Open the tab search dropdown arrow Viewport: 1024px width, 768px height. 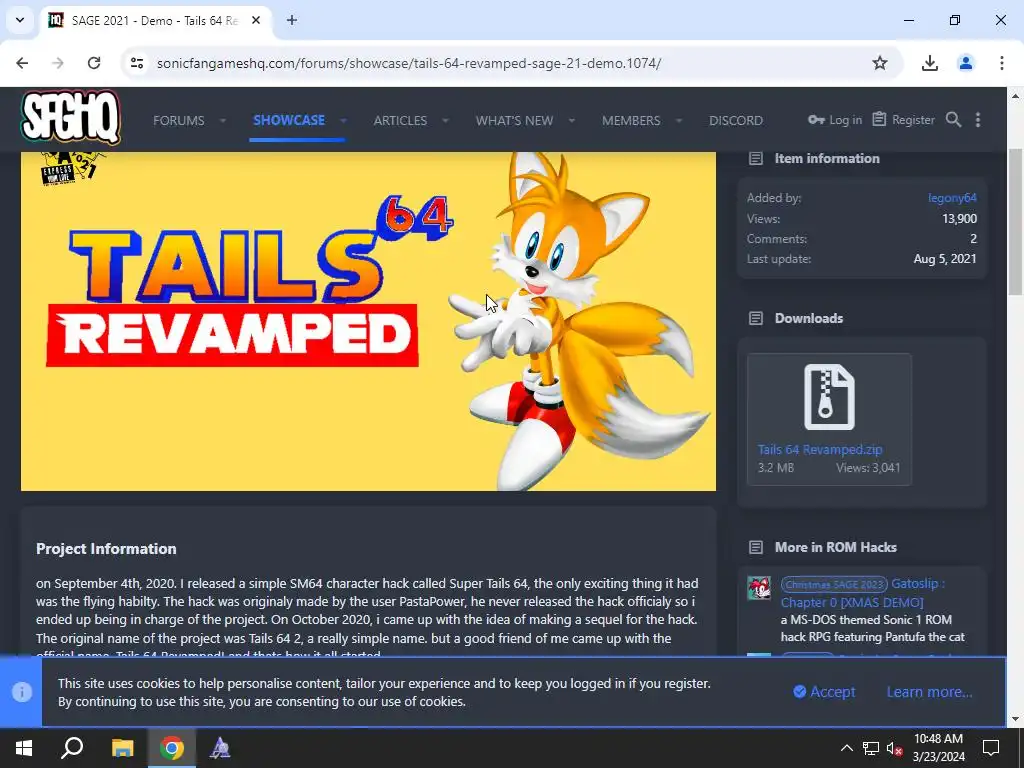(20, 20)
